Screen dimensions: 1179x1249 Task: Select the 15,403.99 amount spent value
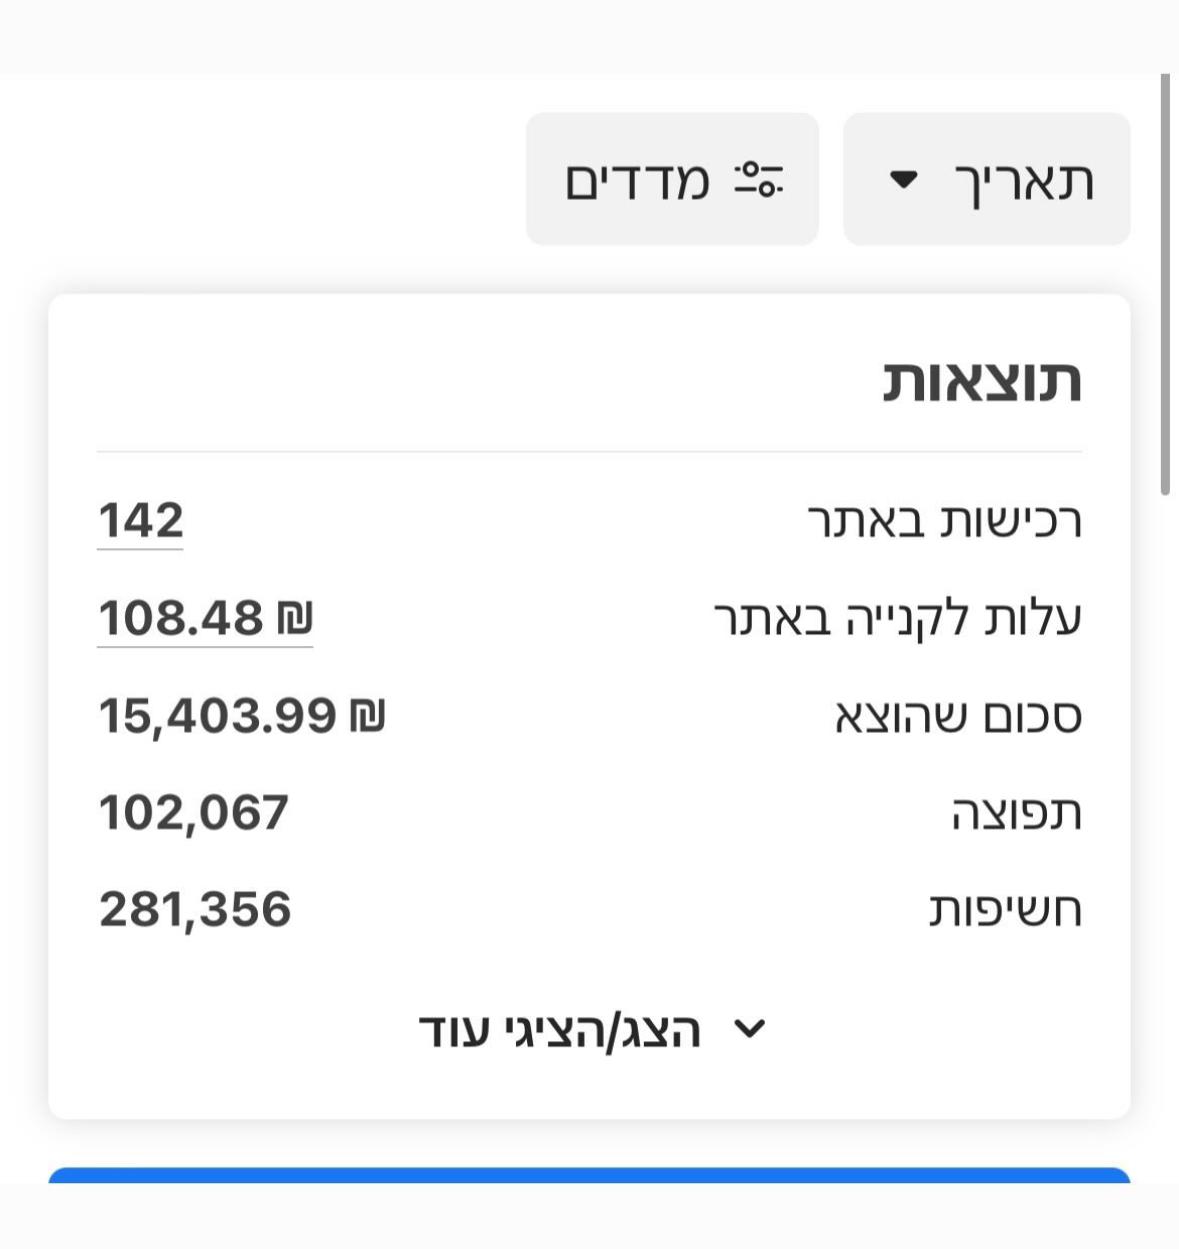(217, 716)
